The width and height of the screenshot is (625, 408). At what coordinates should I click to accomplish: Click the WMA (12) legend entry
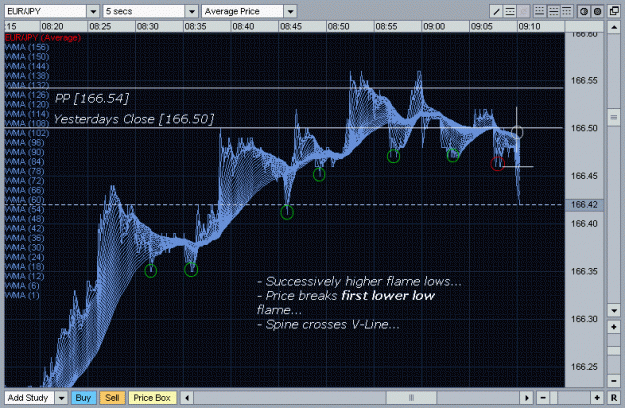(x=25, y=277)
